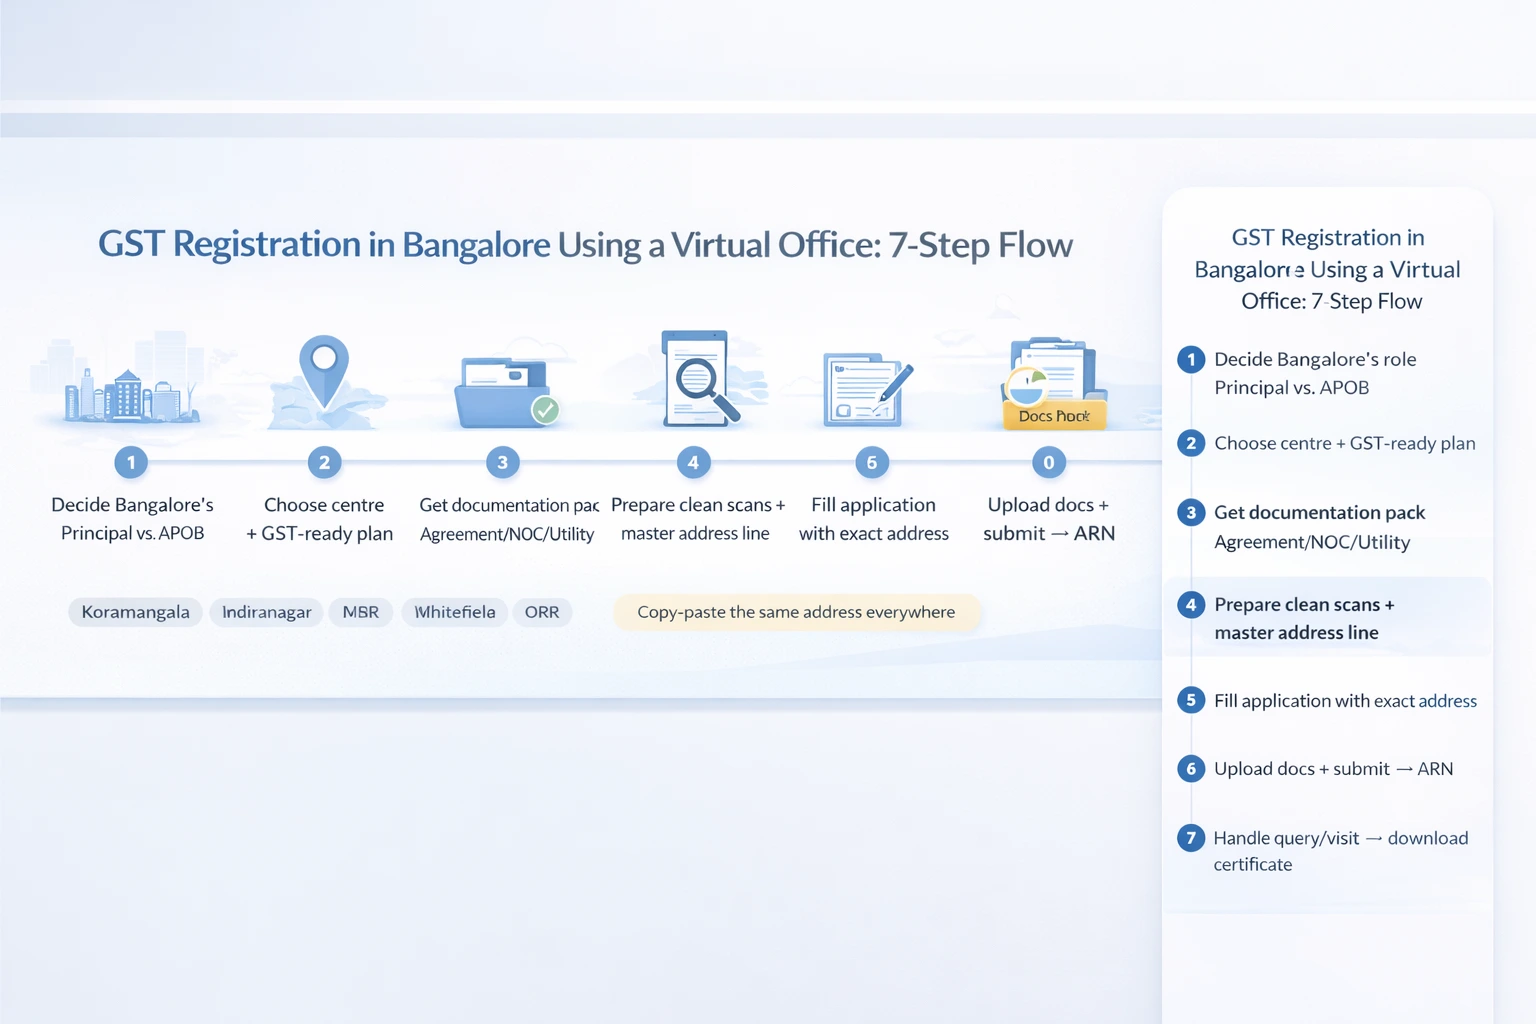Viewport: 1536px width, 1024px height.
Task: Open the ORR tag
Action: (542, 611)
